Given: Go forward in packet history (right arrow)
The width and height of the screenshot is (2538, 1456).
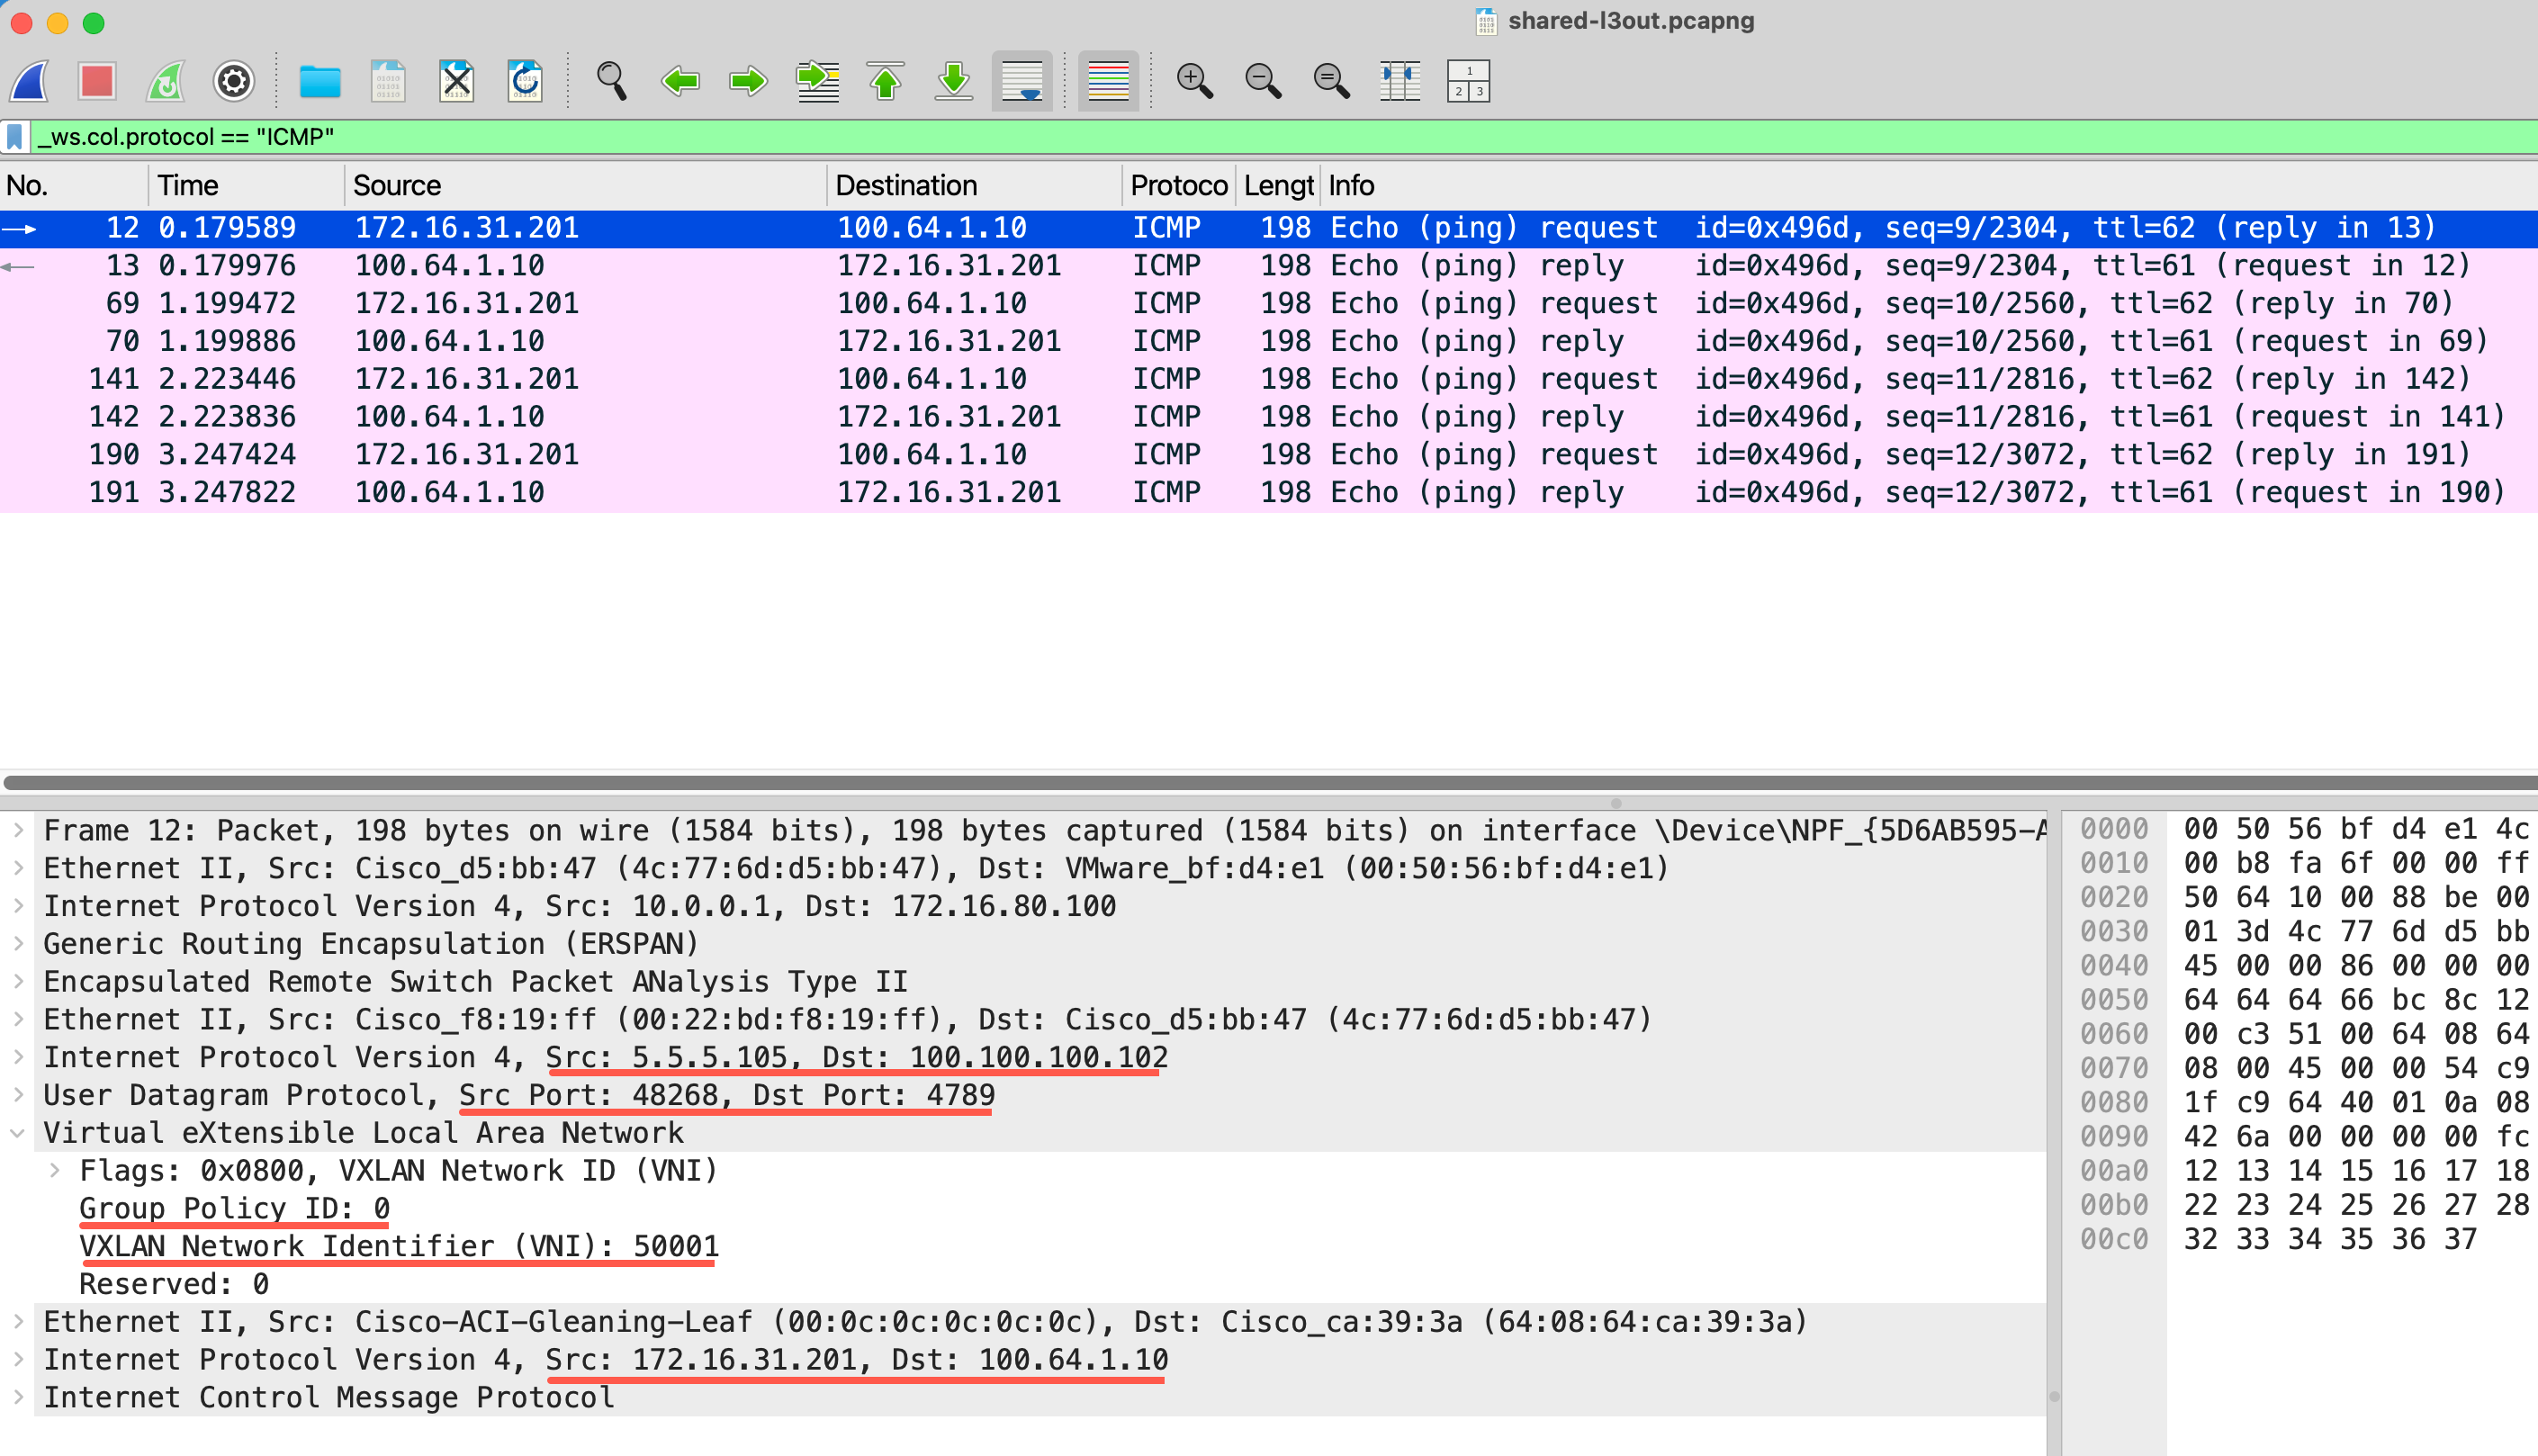Looking at the screenshot, I should point(748,81).
